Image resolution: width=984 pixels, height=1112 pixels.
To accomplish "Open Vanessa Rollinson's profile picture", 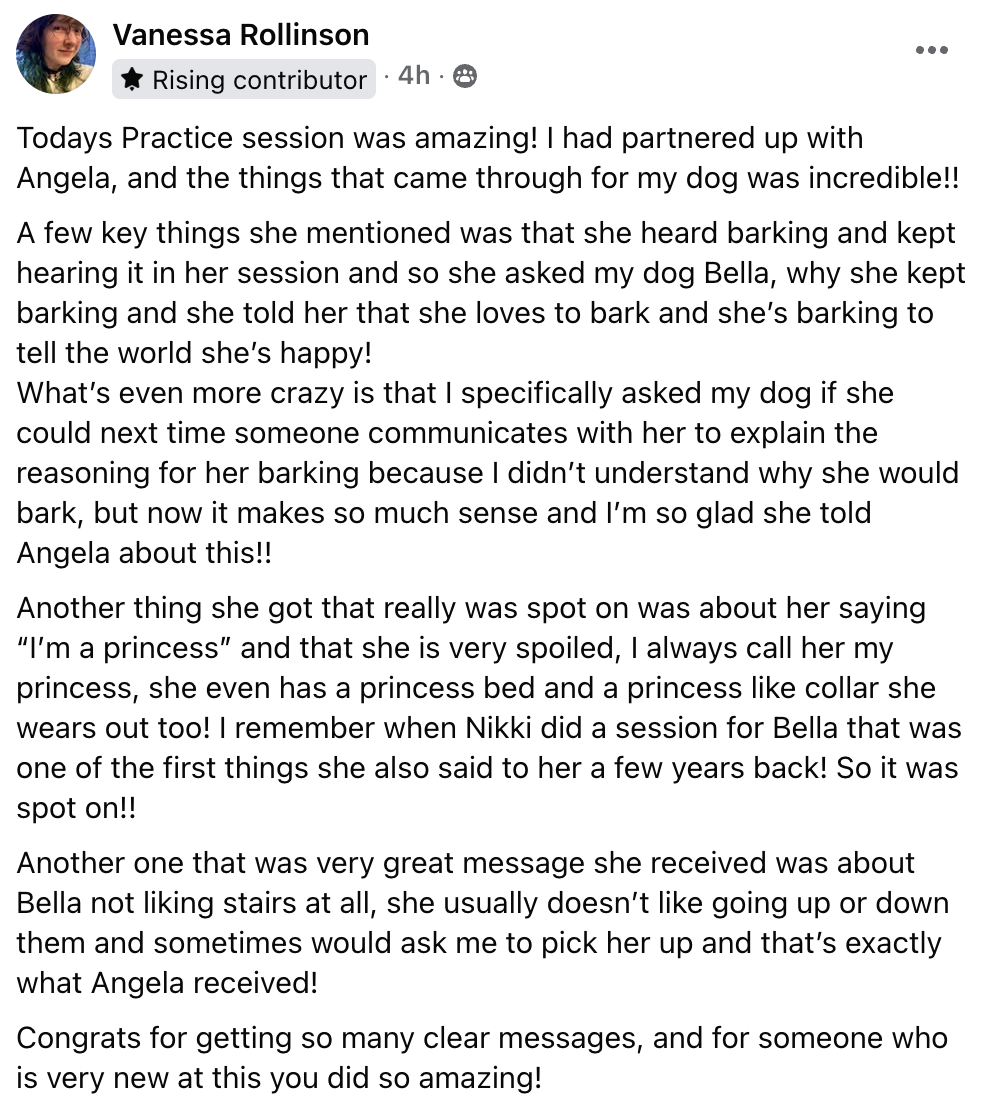I will (56, 54).
